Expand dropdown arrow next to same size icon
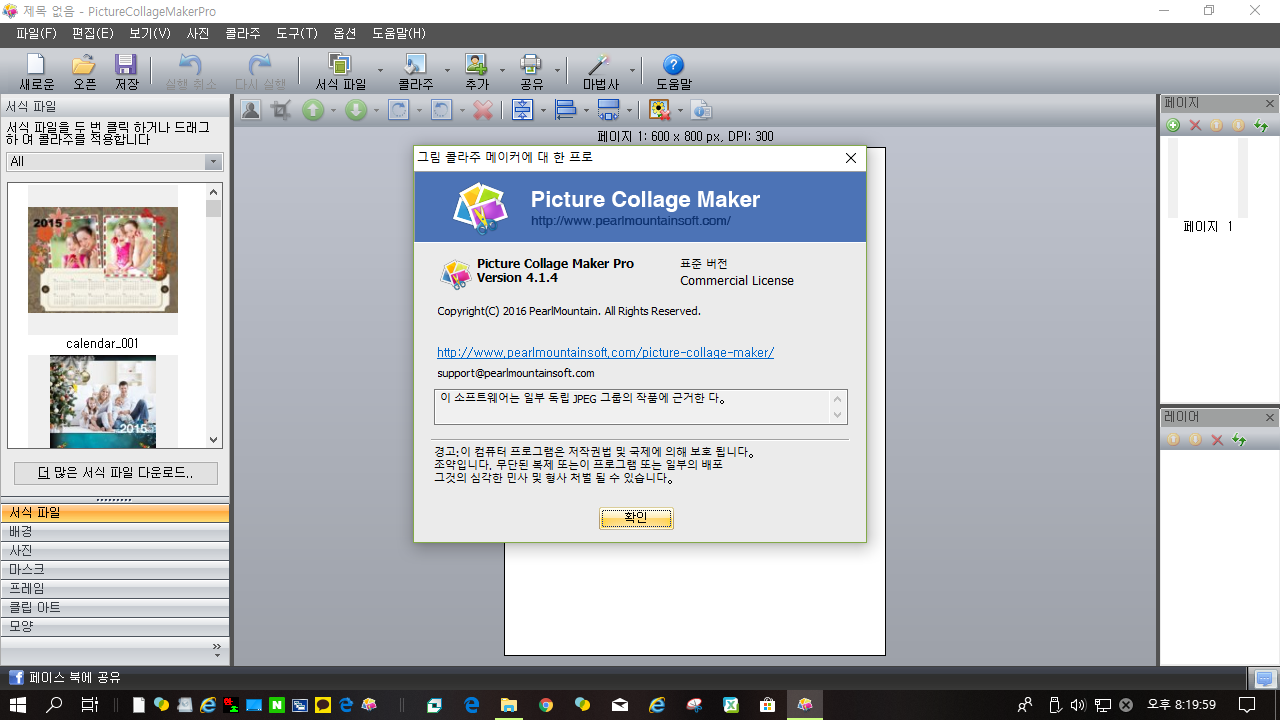Viewport: 1280px width, 720px height. [x=629, y=111]
